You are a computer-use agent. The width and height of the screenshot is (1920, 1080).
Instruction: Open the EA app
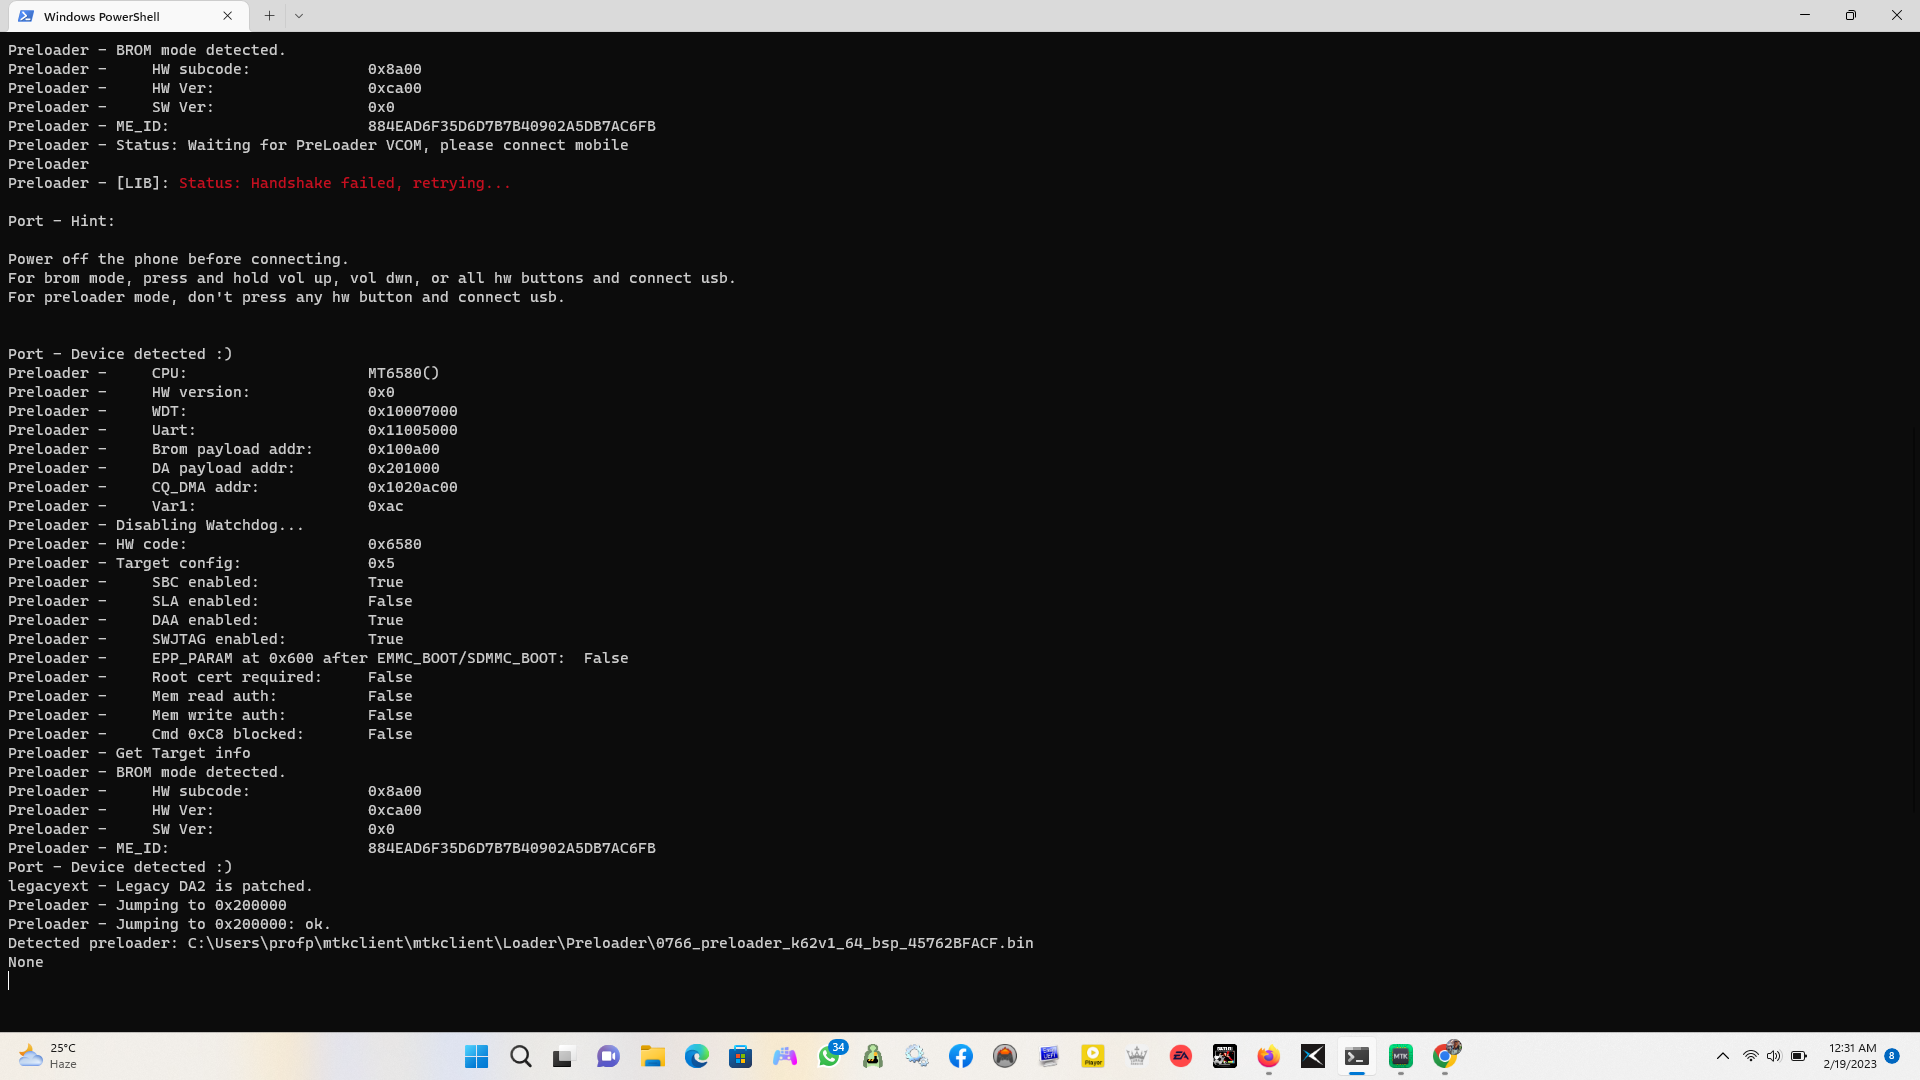click(1181, 1055)
